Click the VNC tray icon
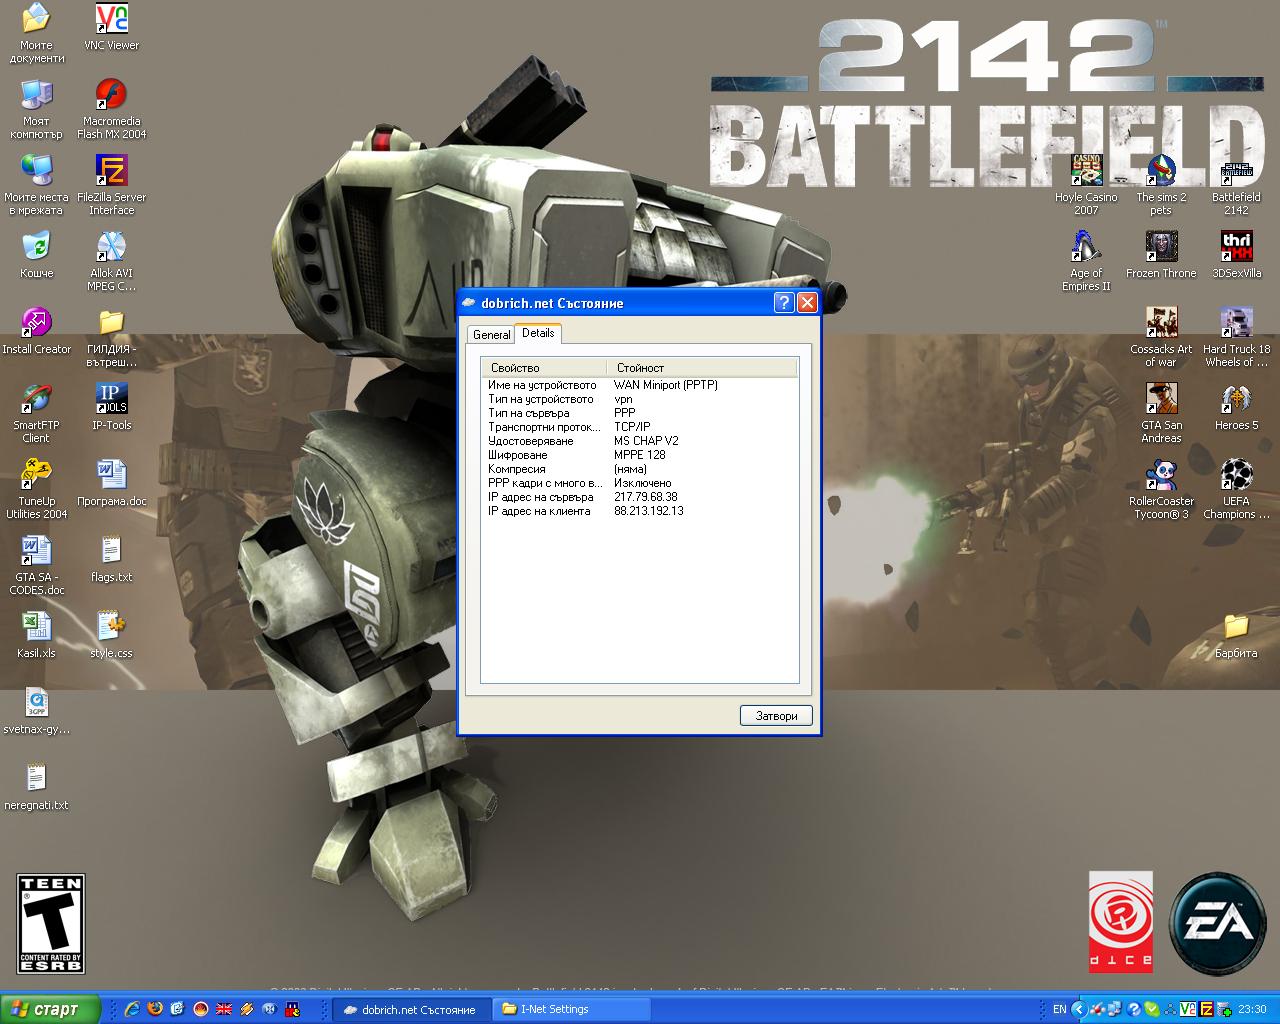 point(1188,1010)
